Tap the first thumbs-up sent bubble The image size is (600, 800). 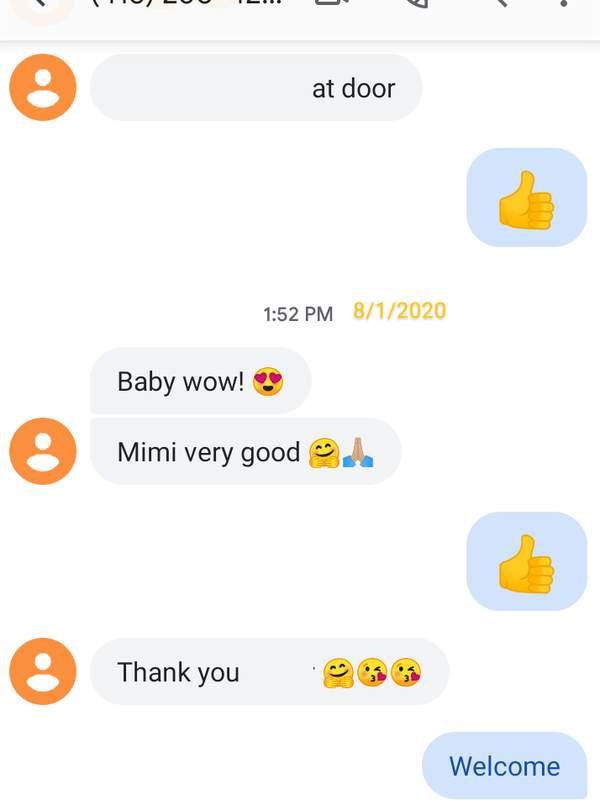(527, 197)
